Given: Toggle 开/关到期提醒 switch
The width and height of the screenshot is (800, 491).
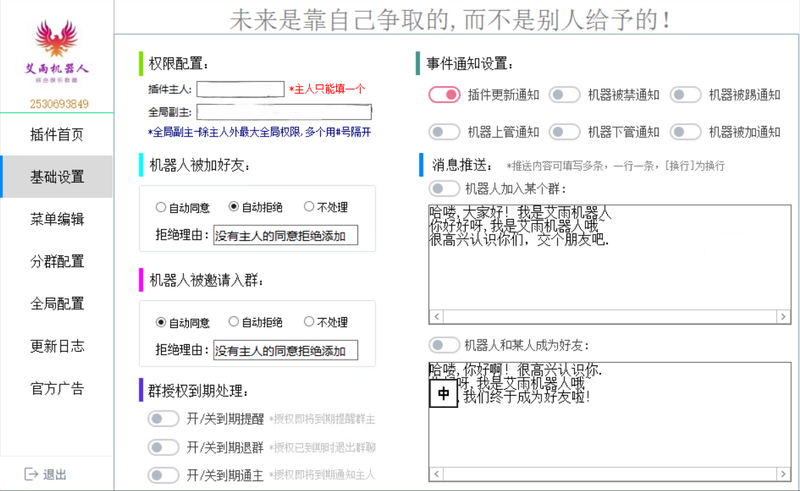Looking at the screenshot, I should click(163, 419).
